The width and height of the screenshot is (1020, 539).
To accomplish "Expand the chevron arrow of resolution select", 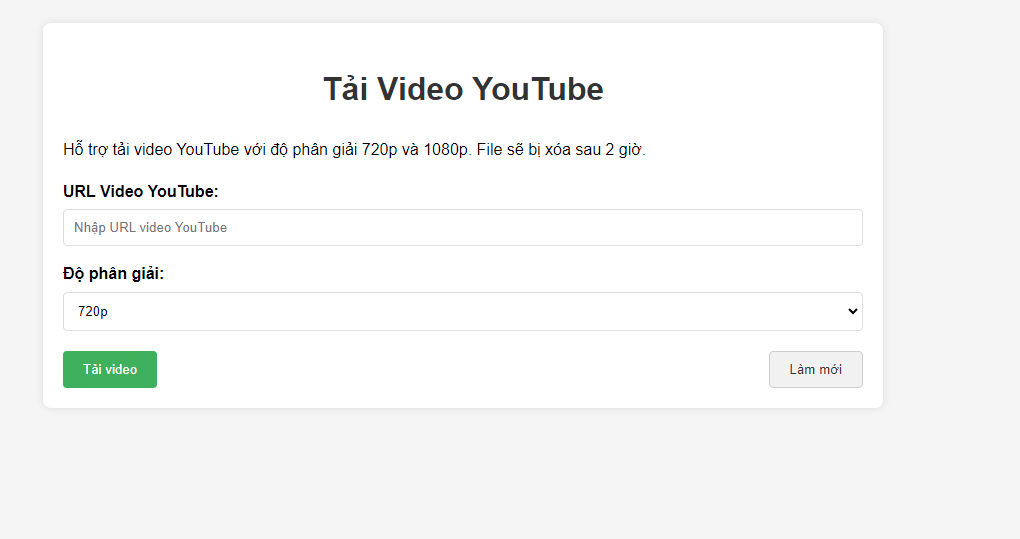I will click(x=852, y=311).
